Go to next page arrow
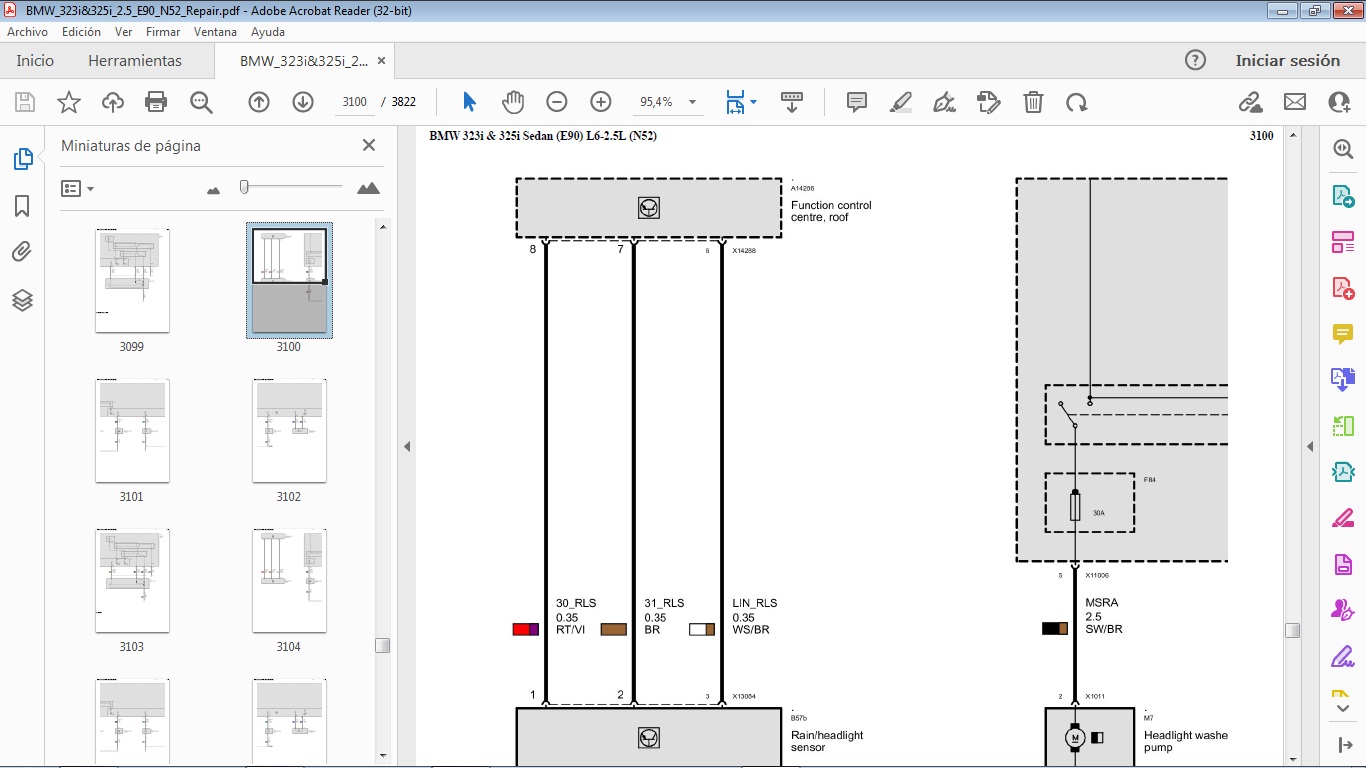Image resolution: width=1366 pixels, height=768 pixels. (303, 102)
